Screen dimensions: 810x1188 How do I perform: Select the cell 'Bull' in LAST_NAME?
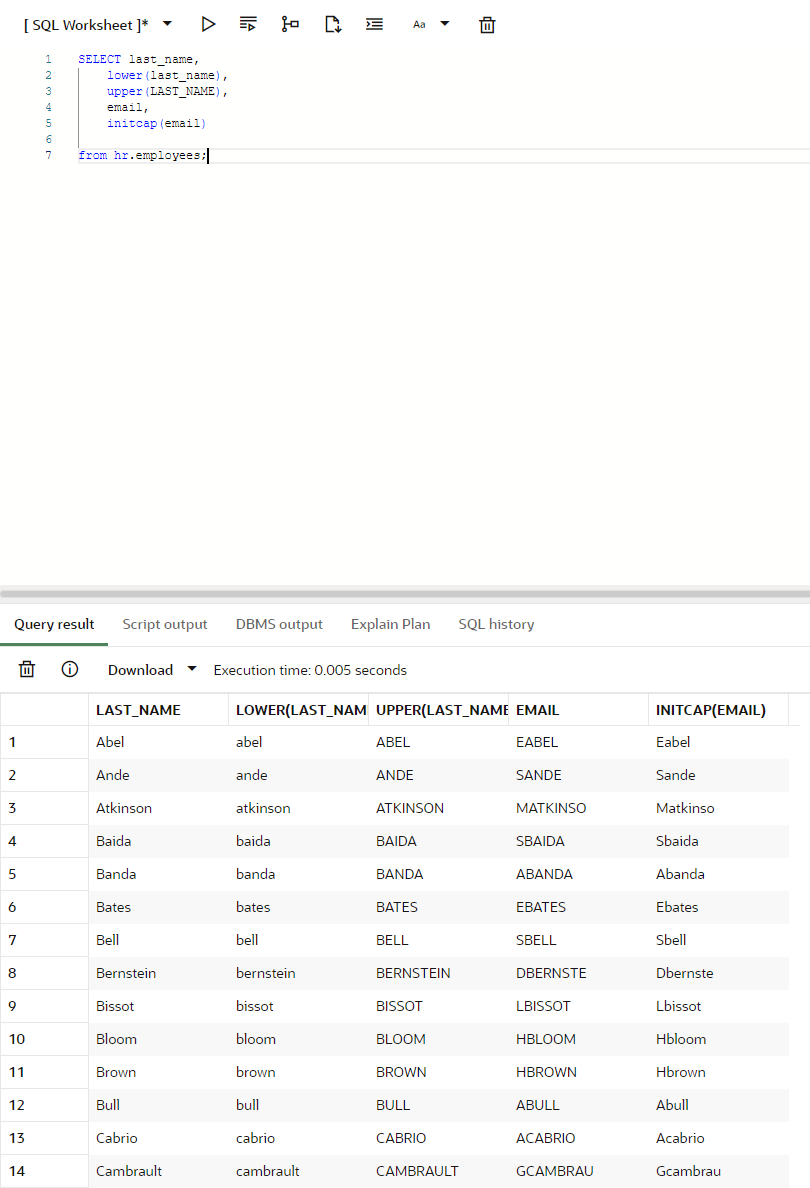point(158,1105)
